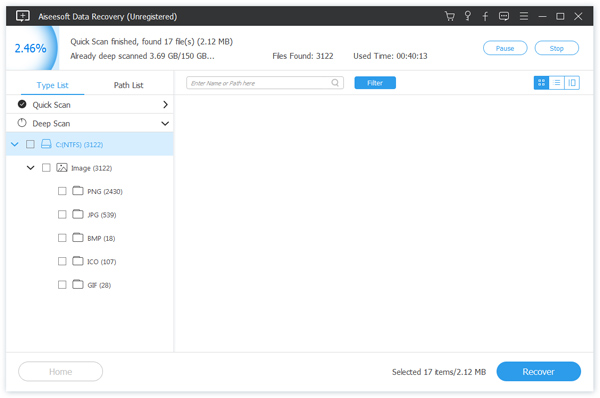600x398 pixels.
Task: Tick the ICO (107) checkbox
Action: click(62, 261)
